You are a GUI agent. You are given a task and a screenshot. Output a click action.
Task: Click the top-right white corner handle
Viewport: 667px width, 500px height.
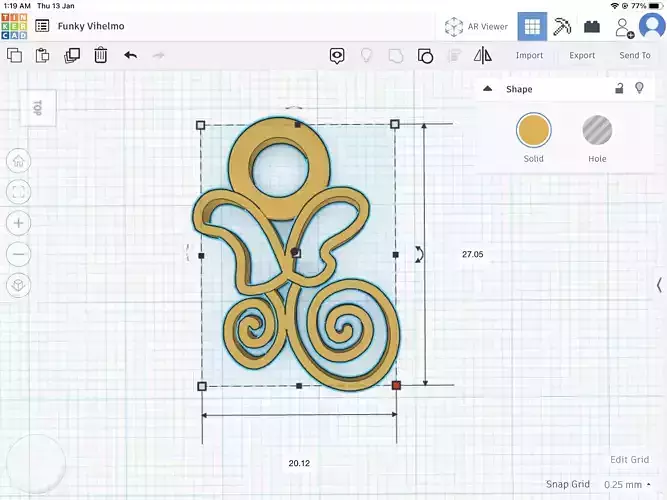coord(395,124)
